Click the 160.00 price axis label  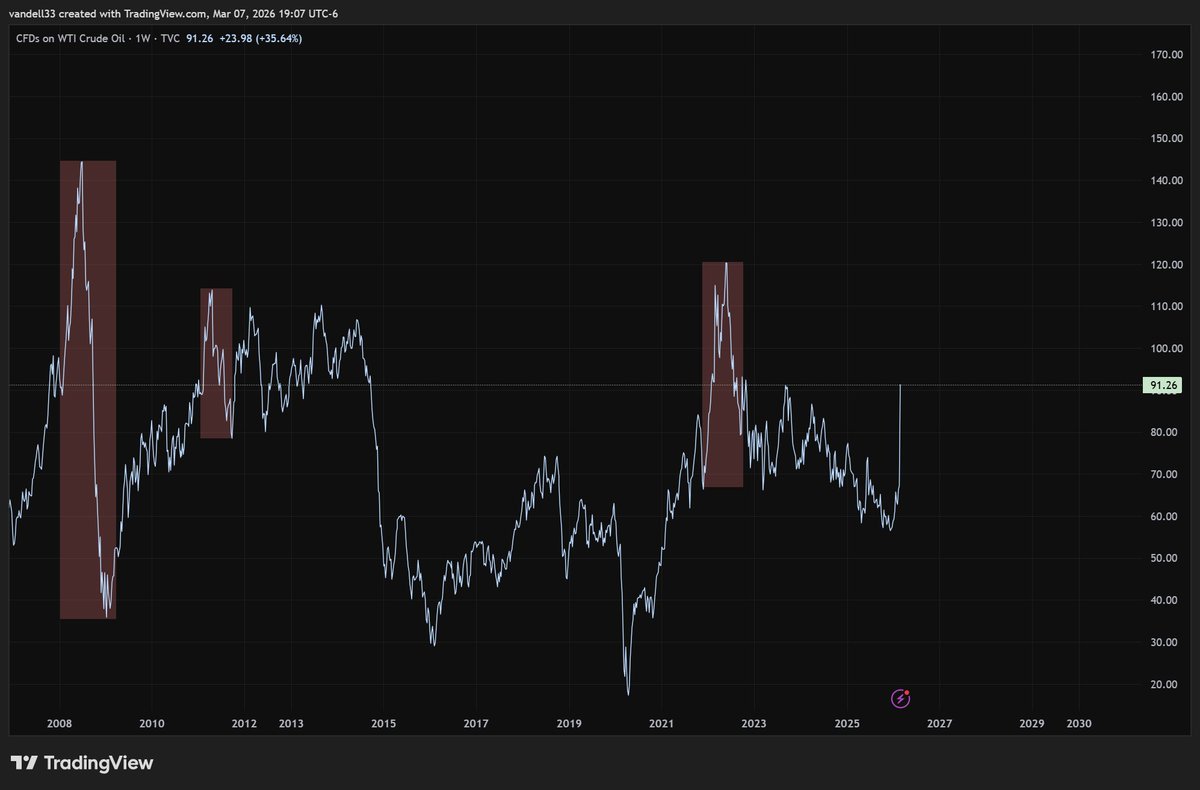coord(1166,97)
